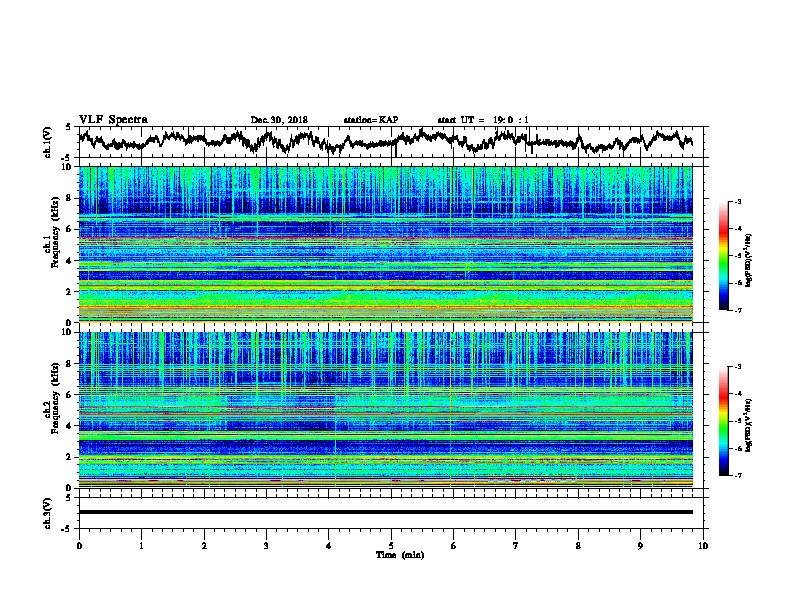Click the "start UT = 19: 0 : 1" text
Image resolution: width=792 pixels, height=612 pixels.
[x=483, y=120]
